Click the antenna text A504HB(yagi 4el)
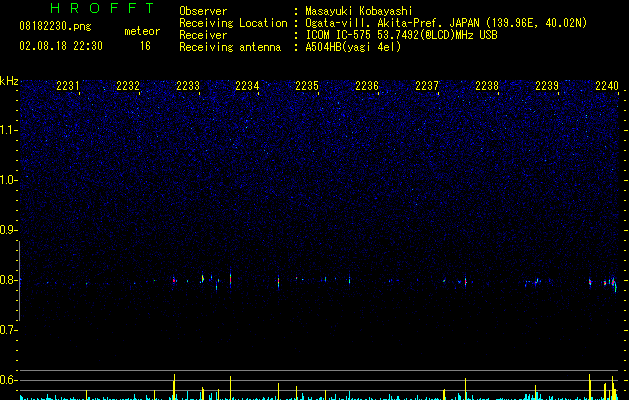 [x=353, y=47]
